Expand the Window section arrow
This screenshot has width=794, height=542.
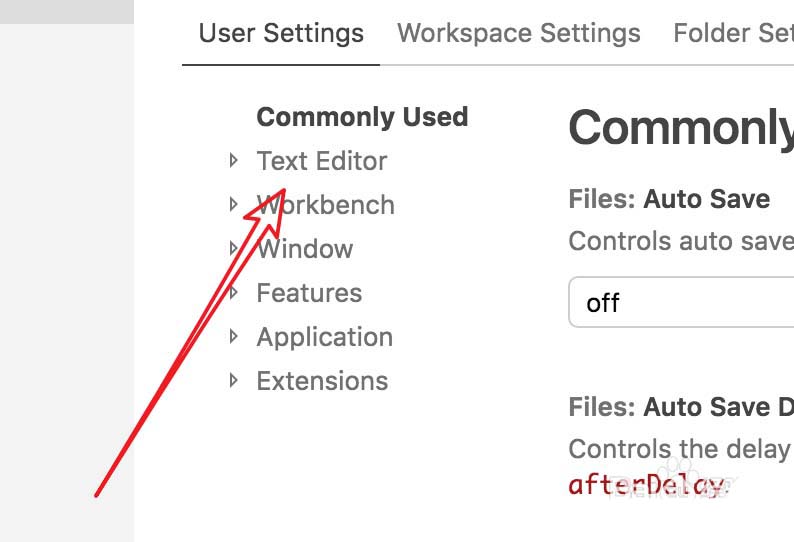click(x=233, y=248)
